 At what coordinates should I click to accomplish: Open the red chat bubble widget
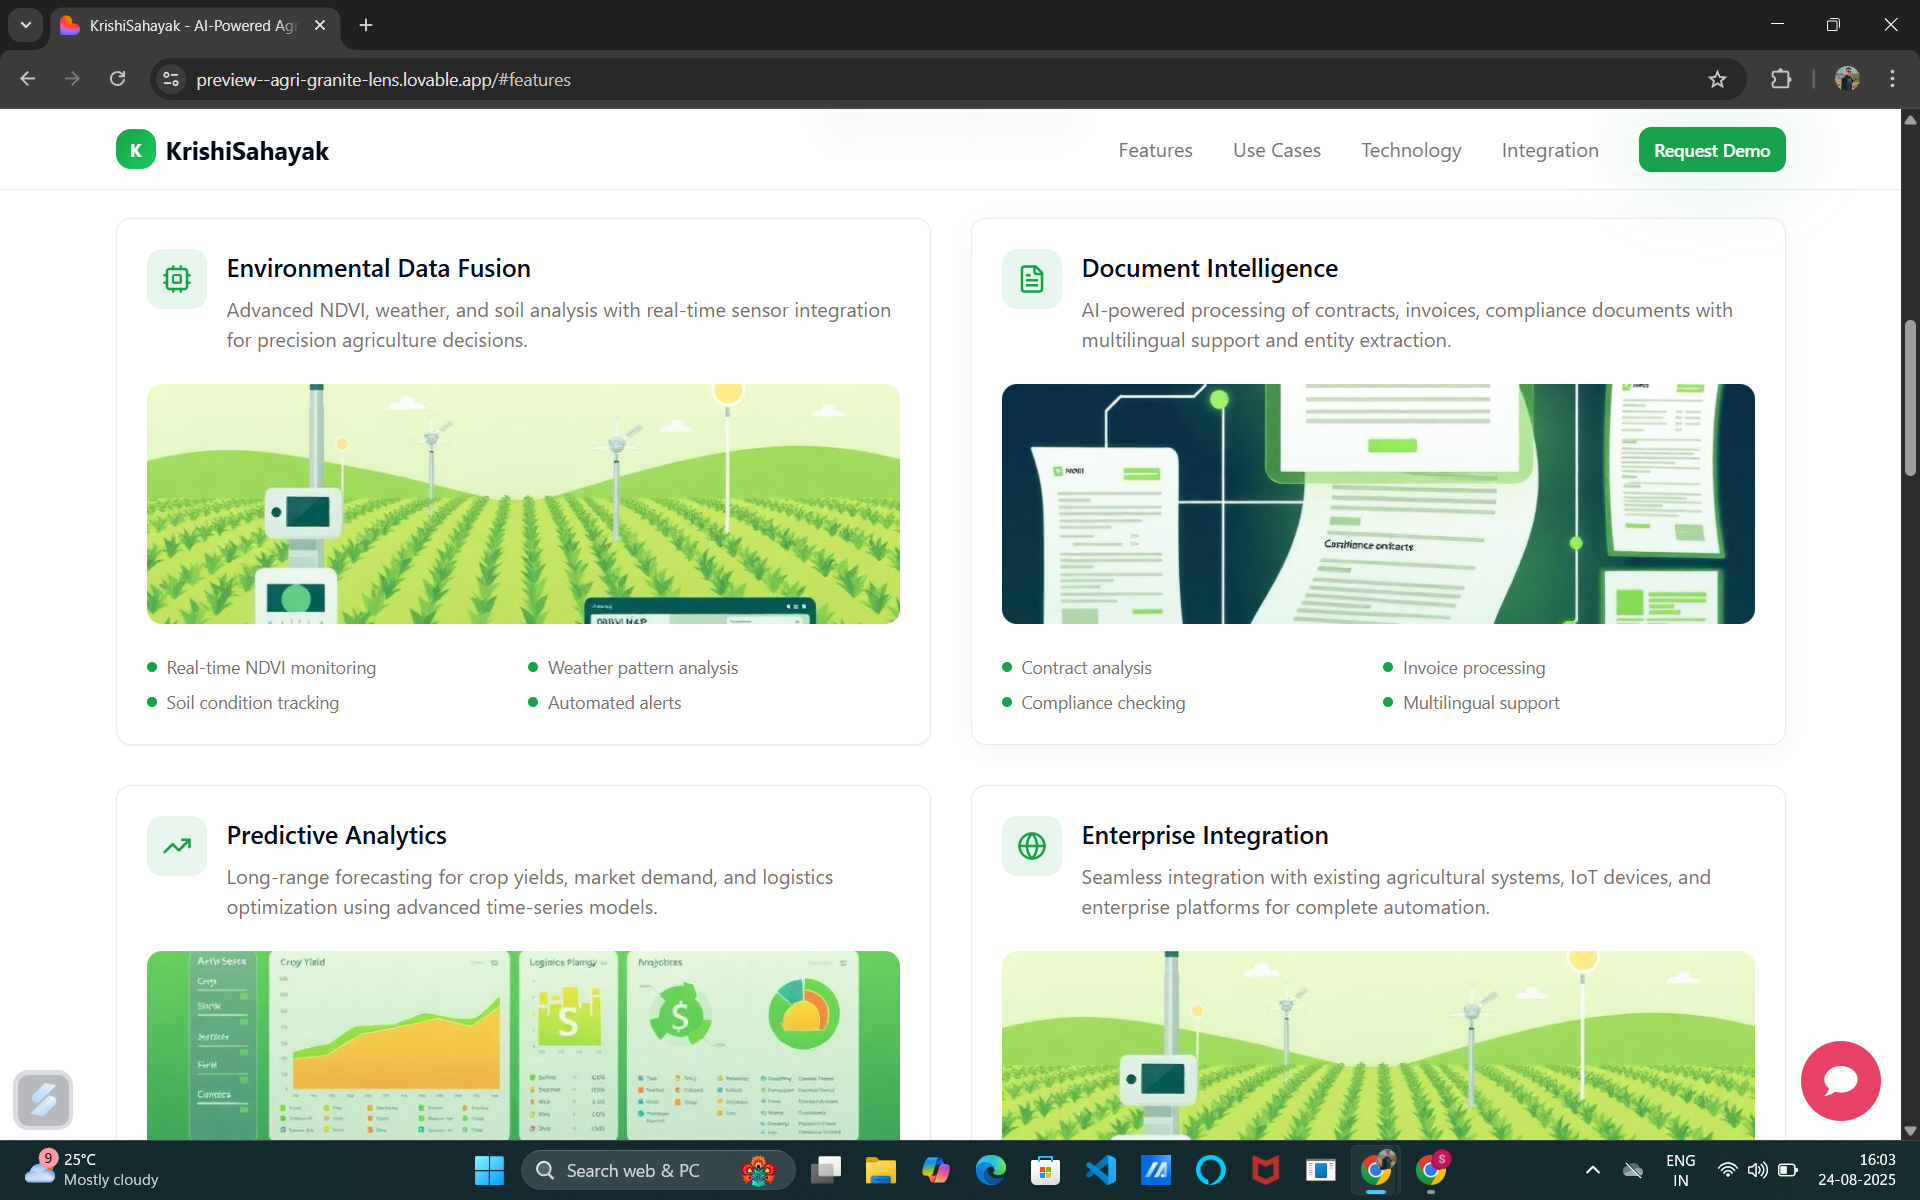[1840, 1080]
